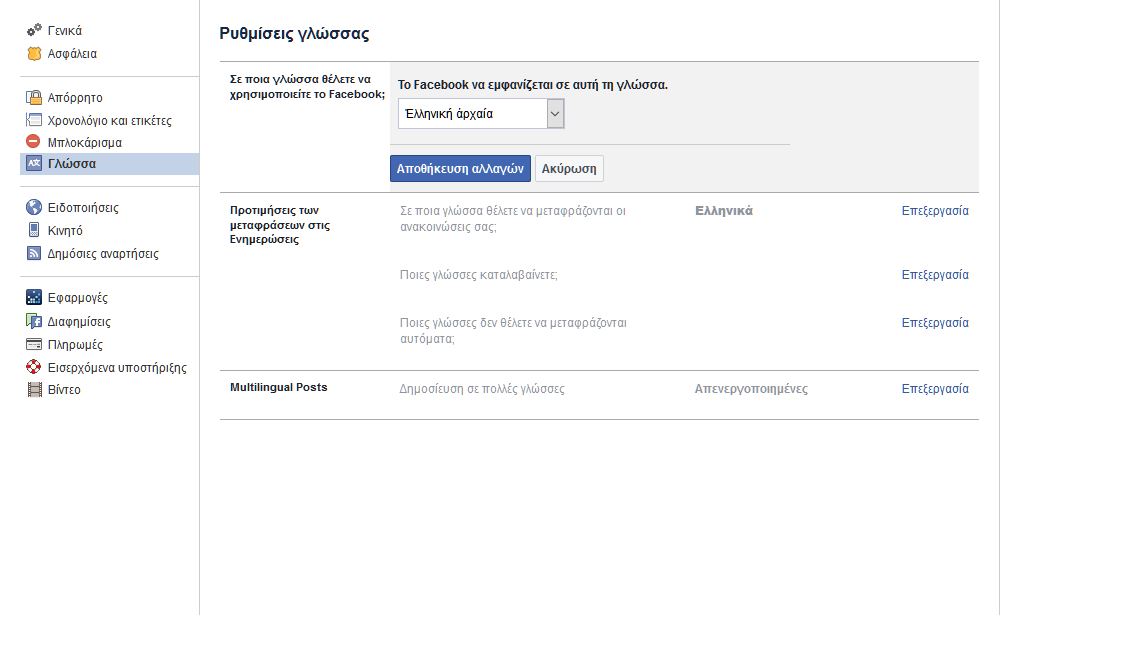Click the Κινητό mobile phone icon
1130x668 pixels.
pos(34,231)
